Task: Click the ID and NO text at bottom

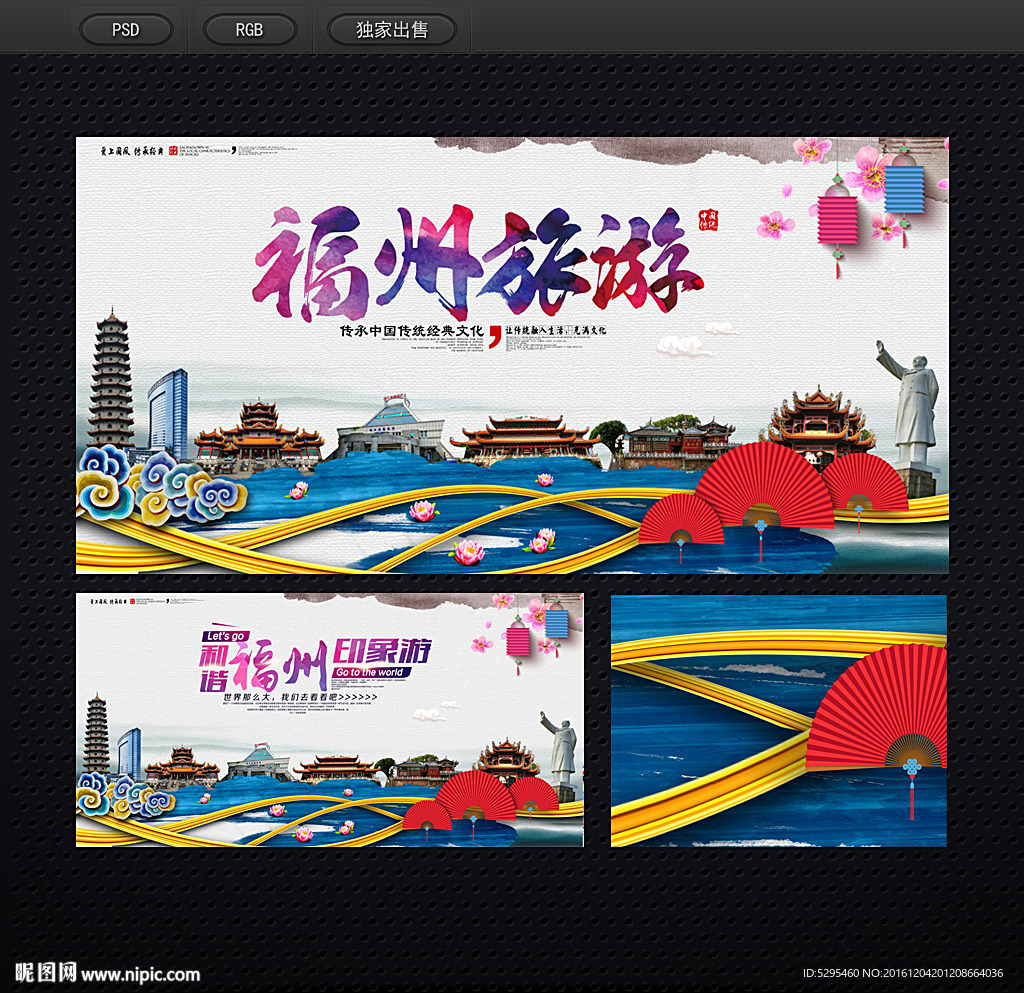Action: [903, 973]
